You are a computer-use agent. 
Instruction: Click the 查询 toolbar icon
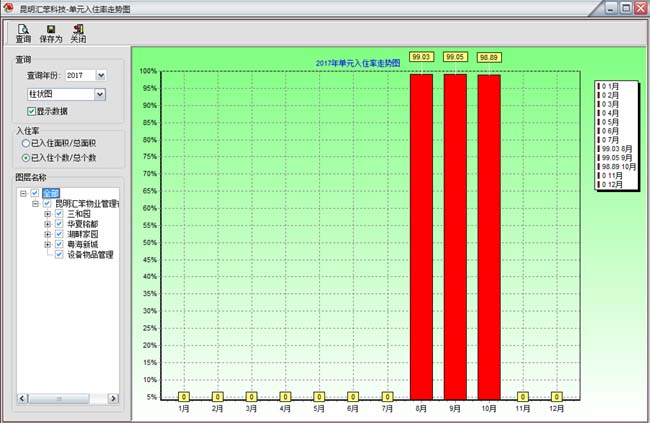click(23, 33)
